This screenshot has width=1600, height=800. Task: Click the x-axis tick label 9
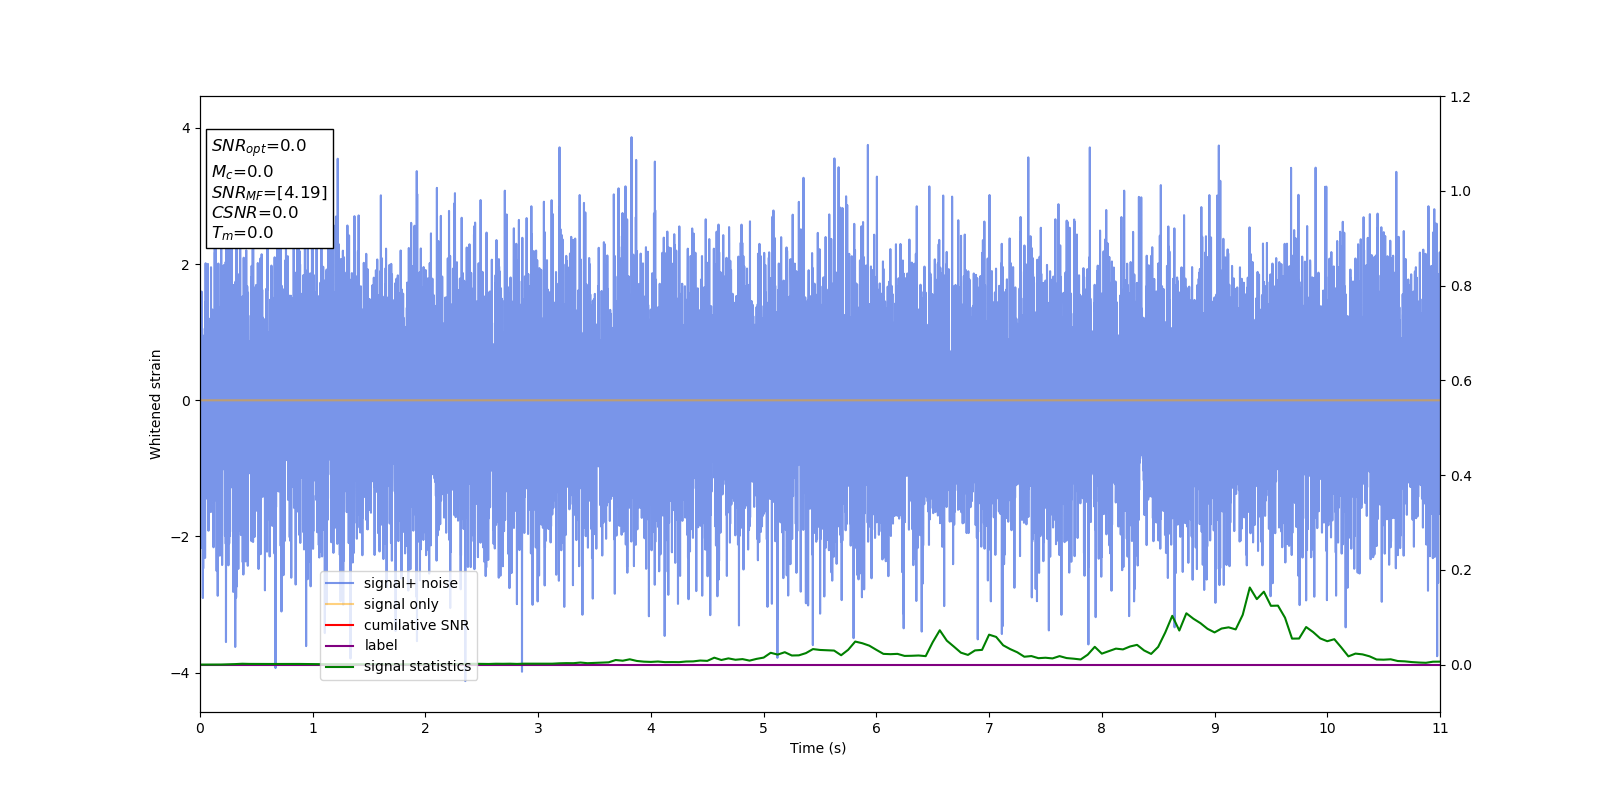point(1215,728)
